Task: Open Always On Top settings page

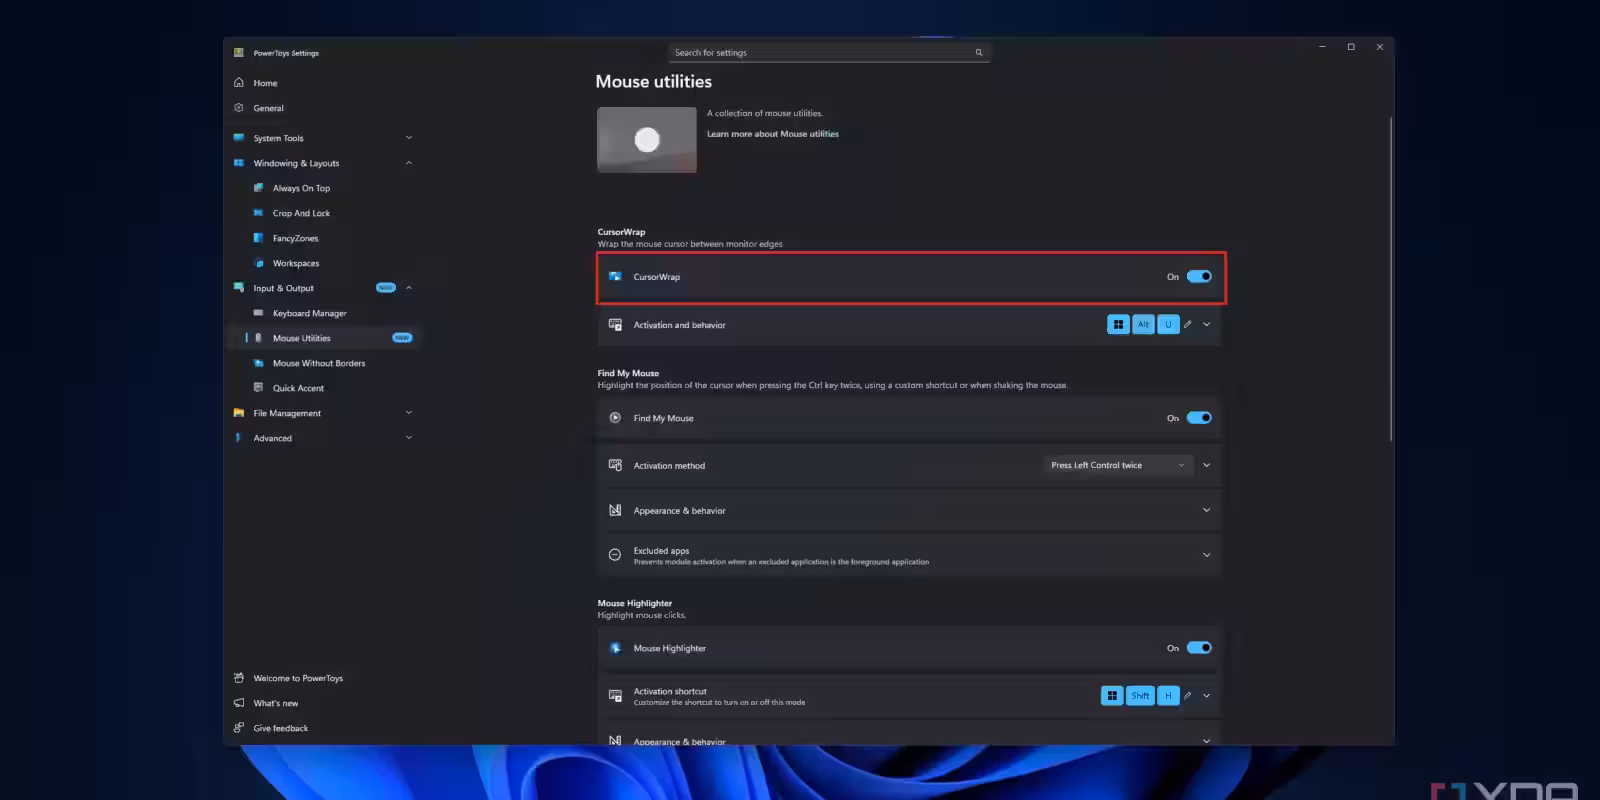Action: [301, 188]
